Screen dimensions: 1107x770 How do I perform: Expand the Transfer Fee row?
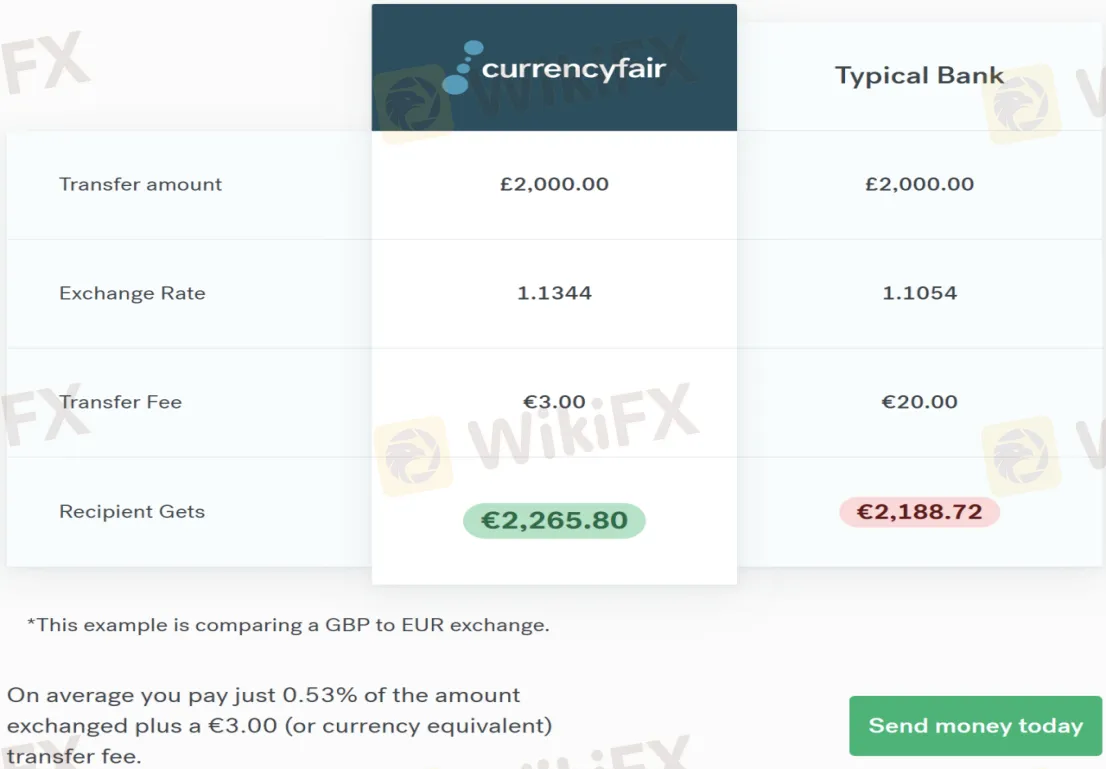click(120, 402)
